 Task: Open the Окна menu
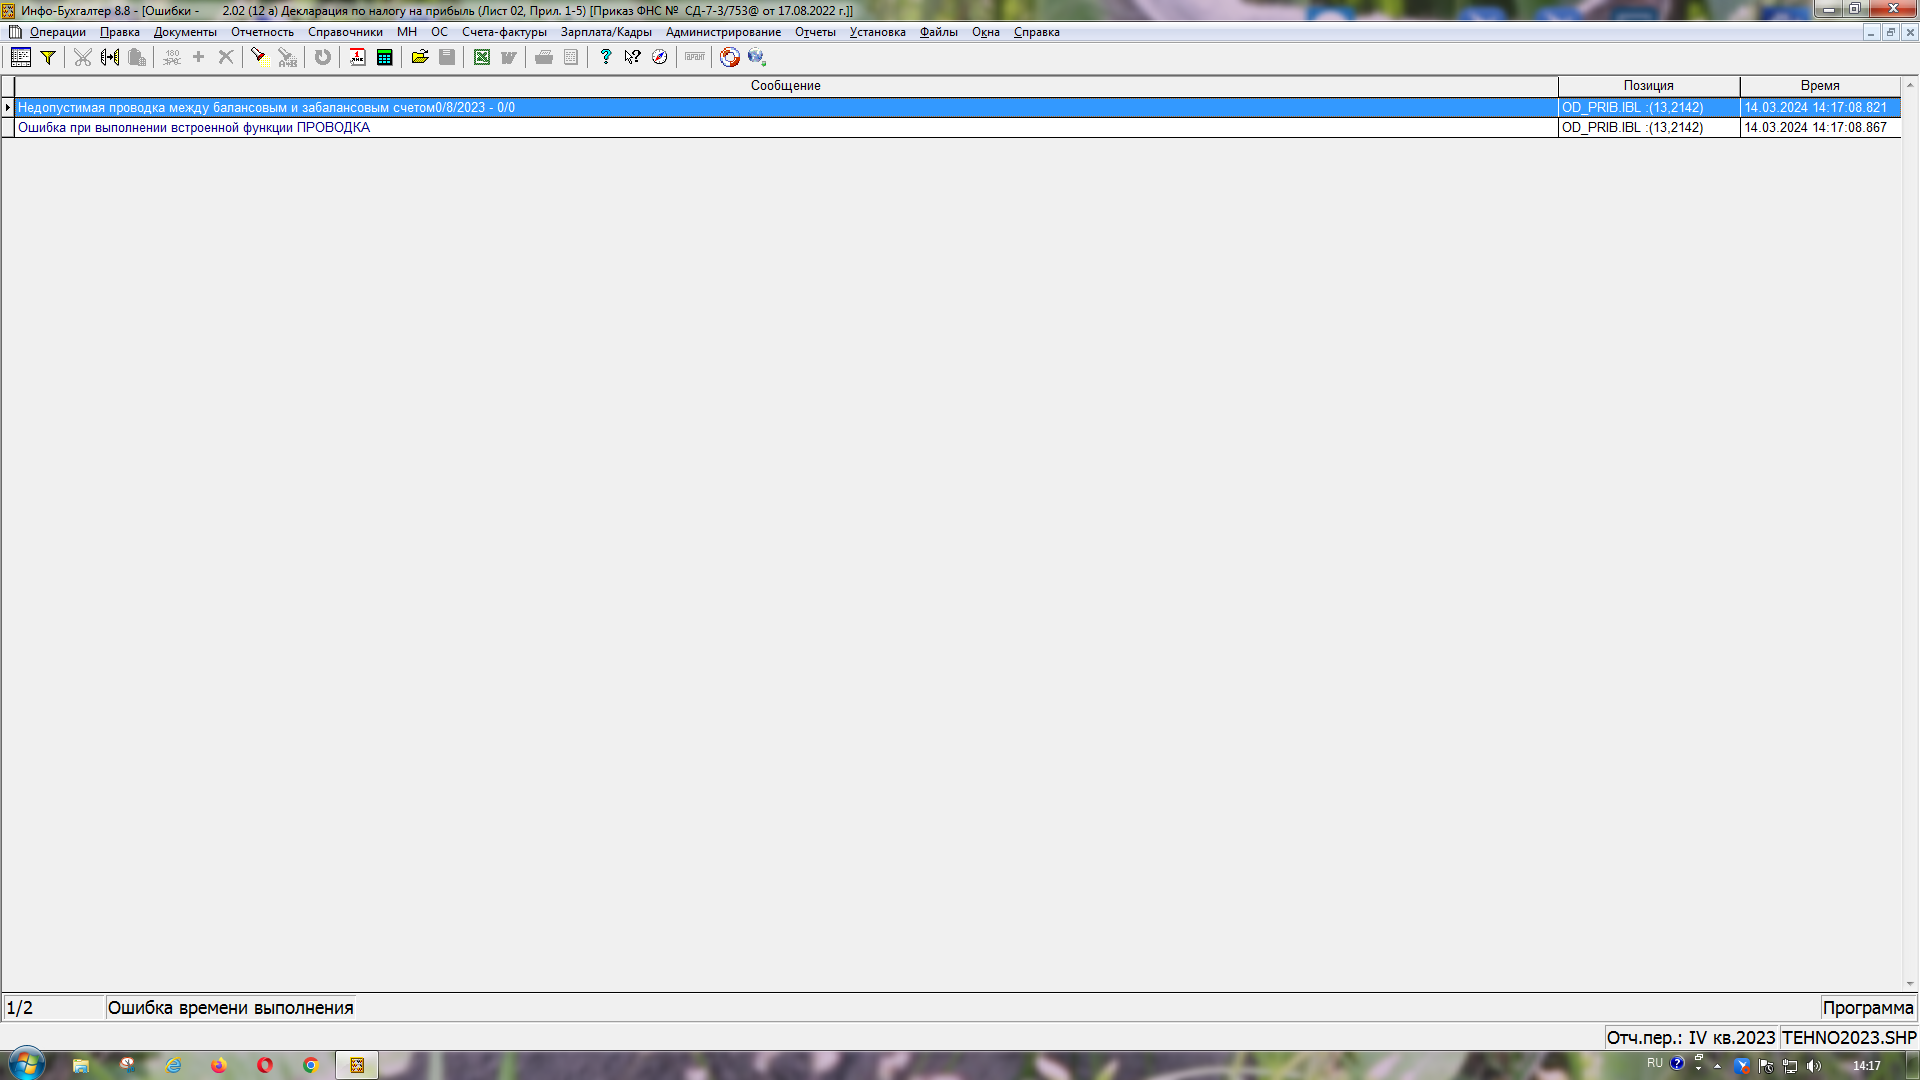985,32
